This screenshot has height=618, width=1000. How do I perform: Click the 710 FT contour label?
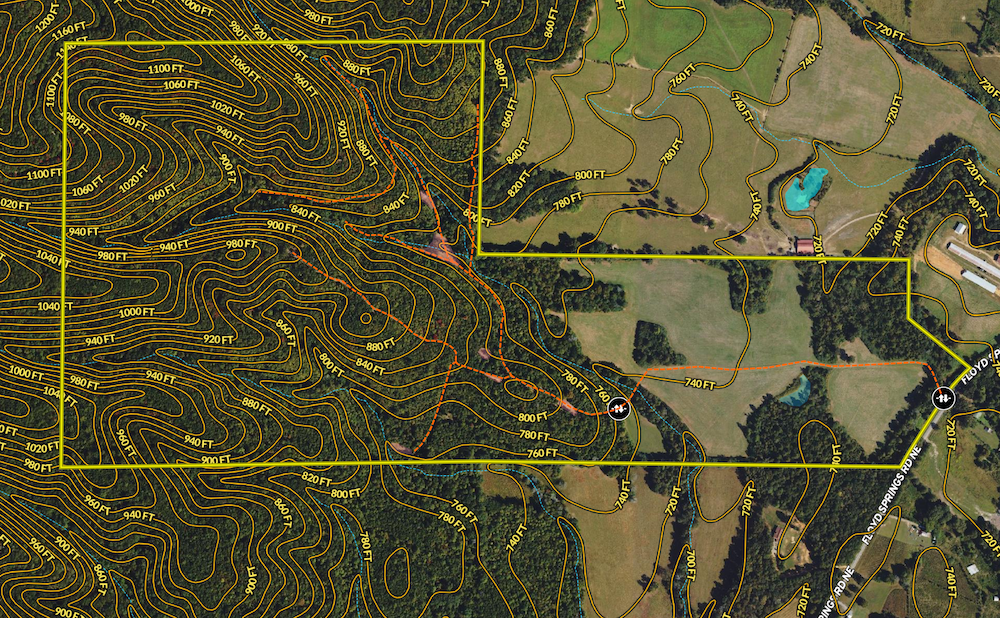pyautogui.click(x=834, y=454)
